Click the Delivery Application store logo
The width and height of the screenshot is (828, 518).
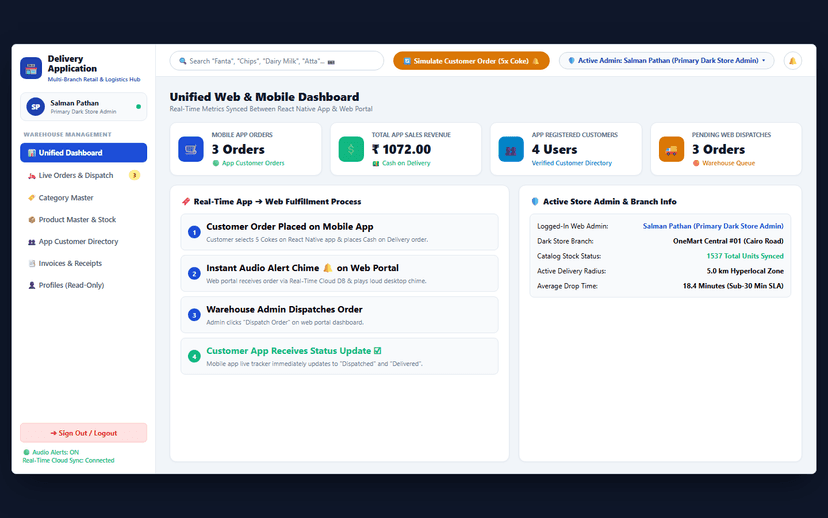31,68
